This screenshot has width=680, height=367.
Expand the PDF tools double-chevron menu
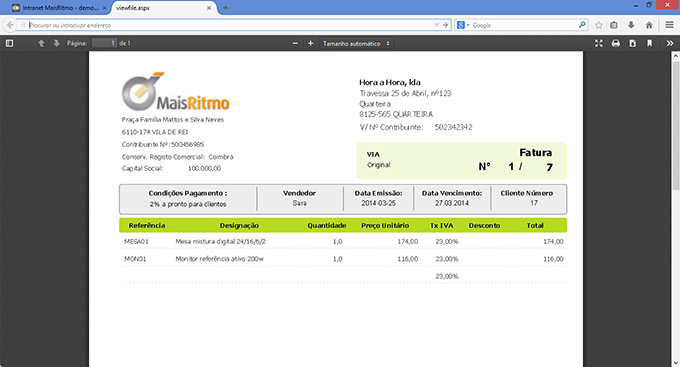pos(670,43)
